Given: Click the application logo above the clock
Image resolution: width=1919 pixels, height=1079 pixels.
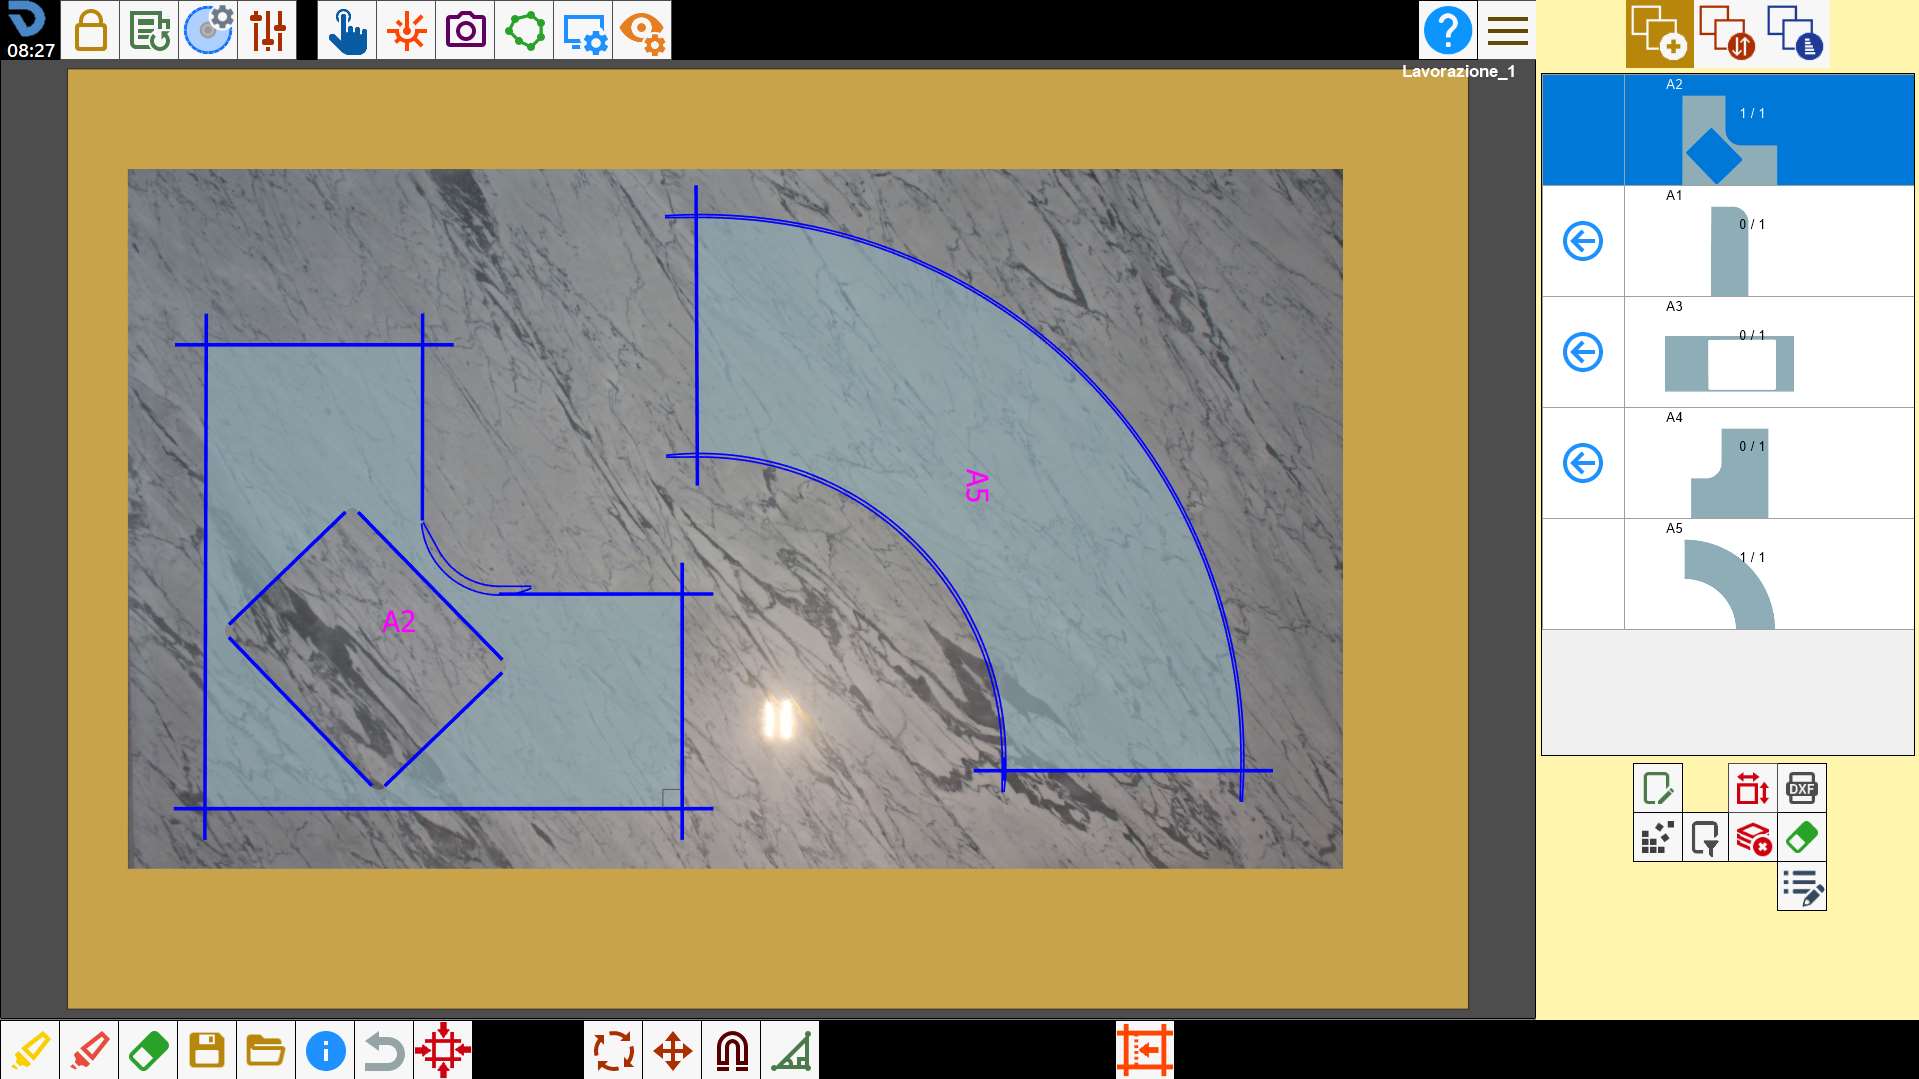Looking at the screenshot, I should click(x=27, y=19).
